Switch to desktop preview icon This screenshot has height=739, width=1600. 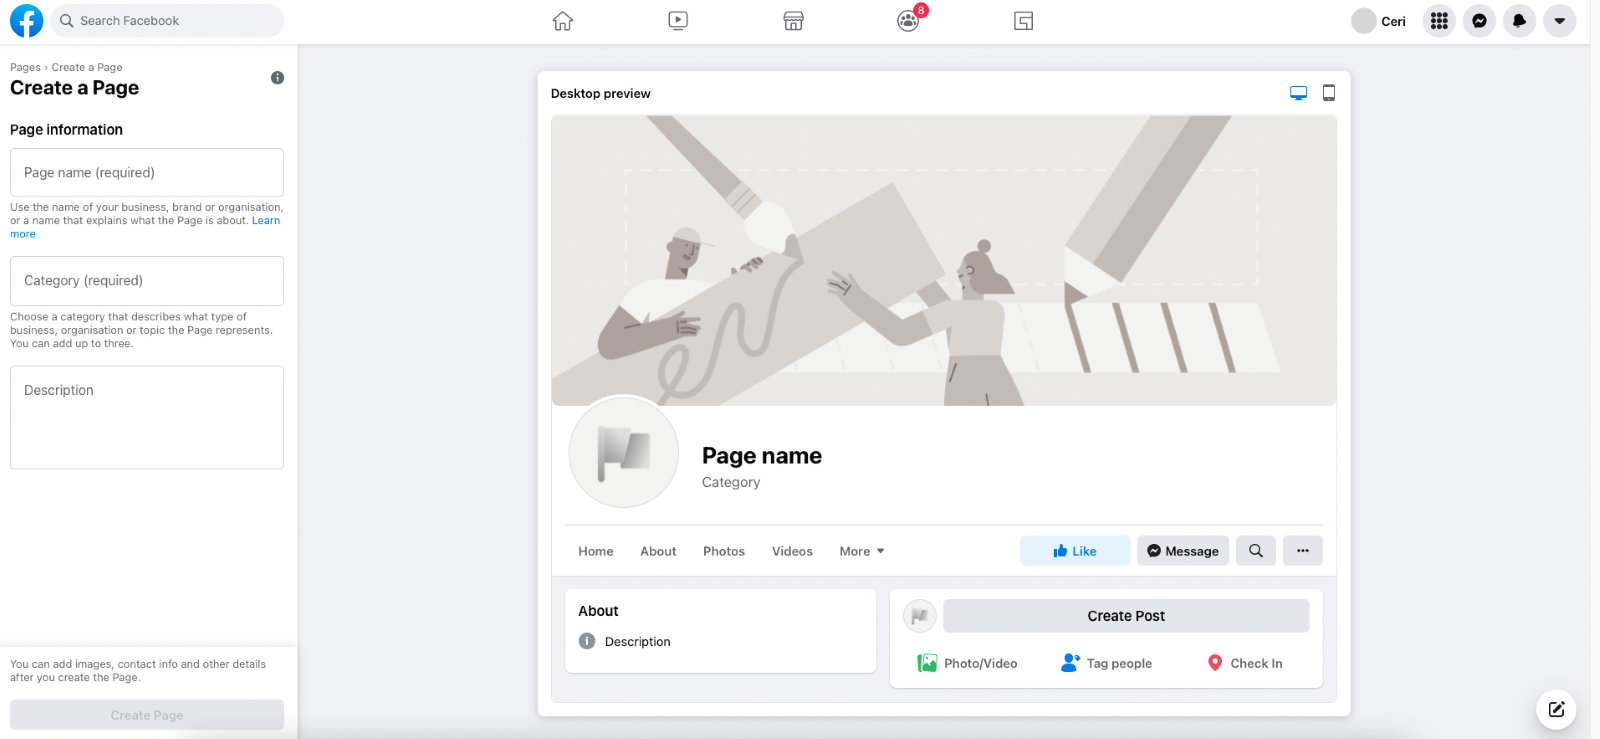coord(1298,93)
